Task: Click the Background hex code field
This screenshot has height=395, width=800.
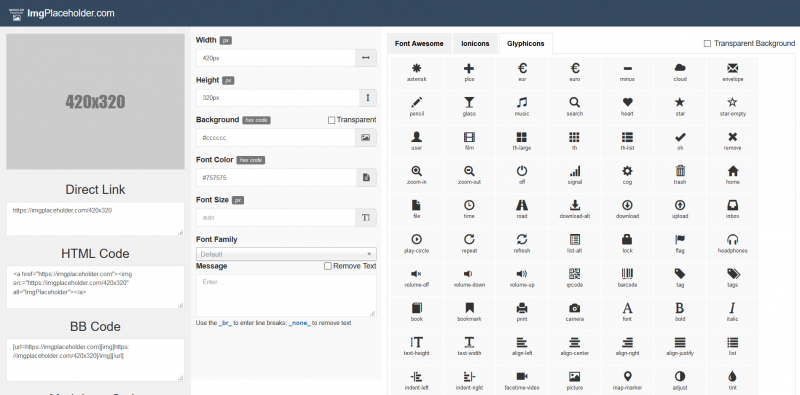Action: pyautogui.click(x=276, y=138)
